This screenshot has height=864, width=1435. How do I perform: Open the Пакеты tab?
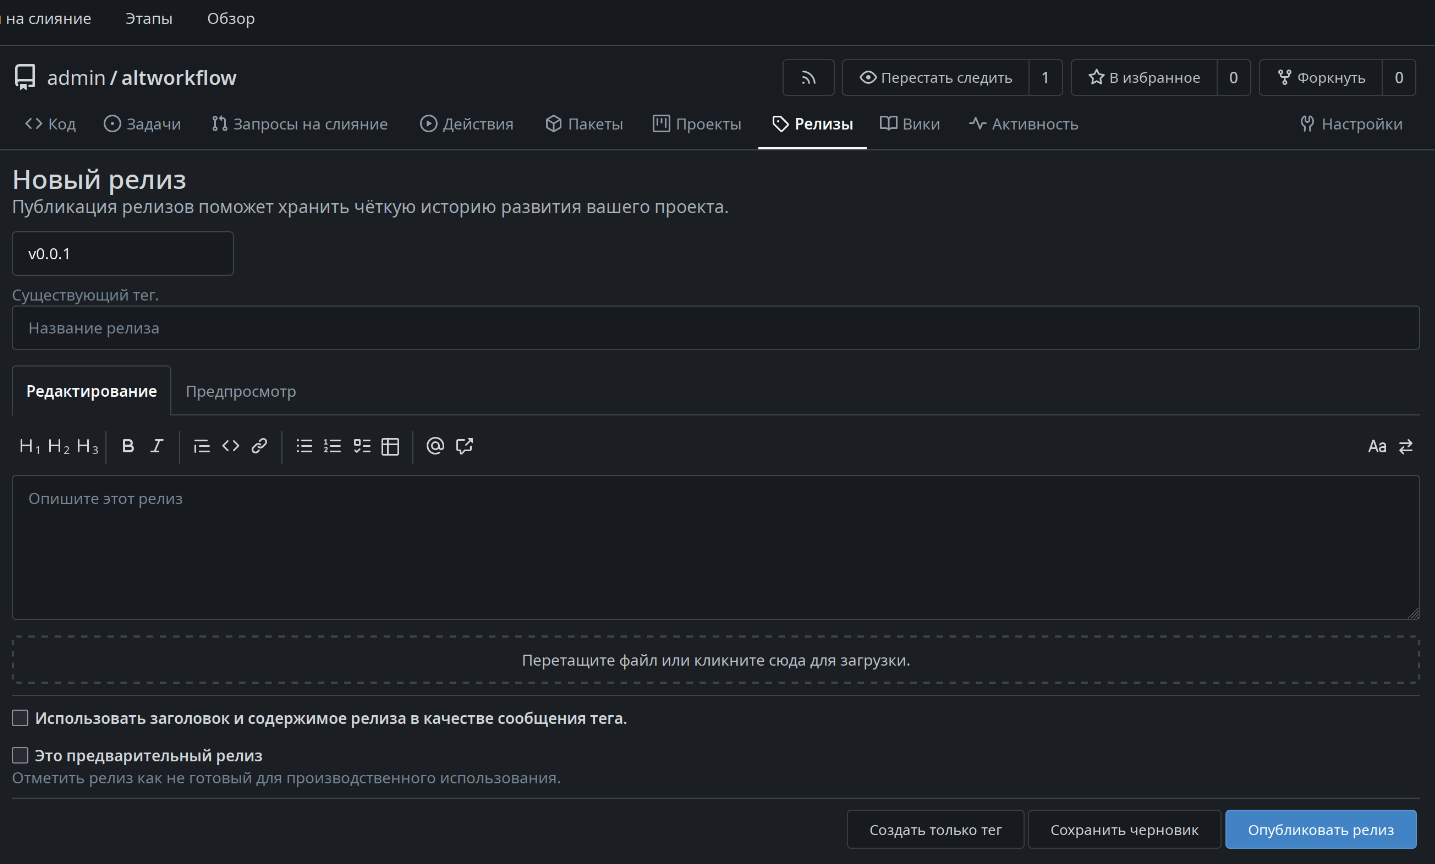click(x=584, y=124)
